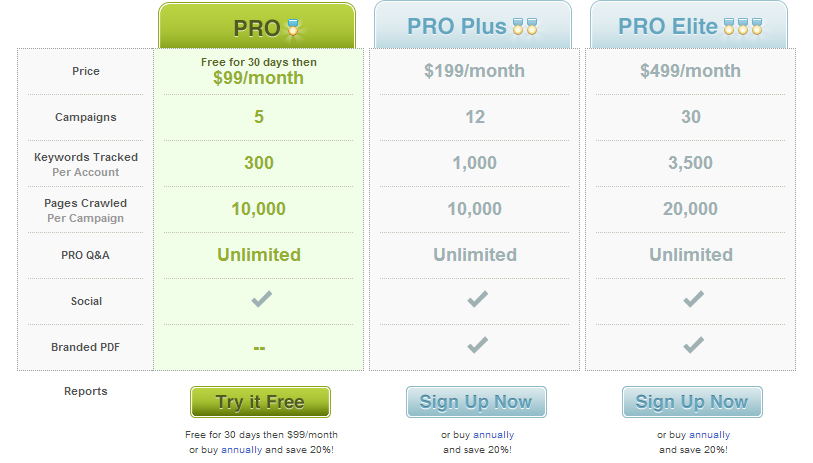Open the annually link under PRO Plus
The width and height of the screenshot is (813, 463).
pos(494,434)
